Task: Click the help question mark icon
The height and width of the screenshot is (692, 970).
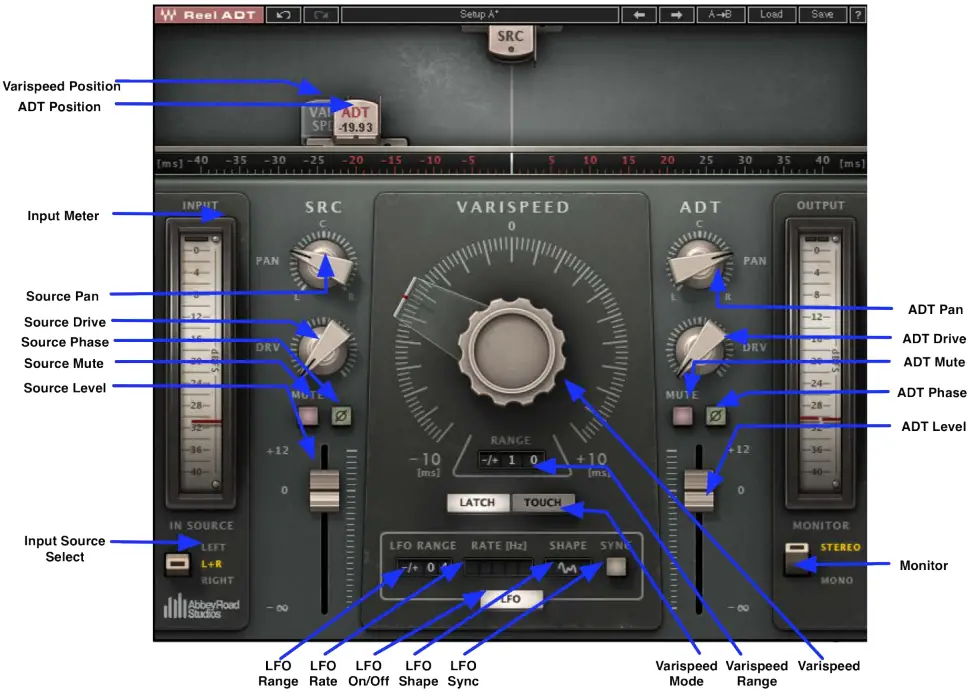Action: point(858,14)
